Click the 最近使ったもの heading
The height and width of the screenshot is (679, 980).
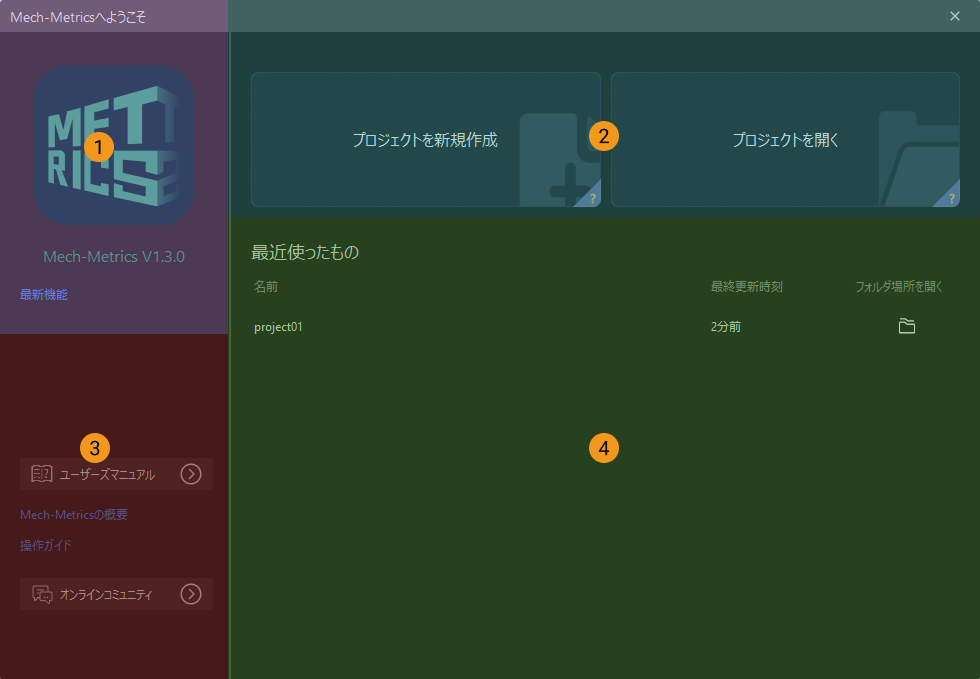click(x=305, y=252)
